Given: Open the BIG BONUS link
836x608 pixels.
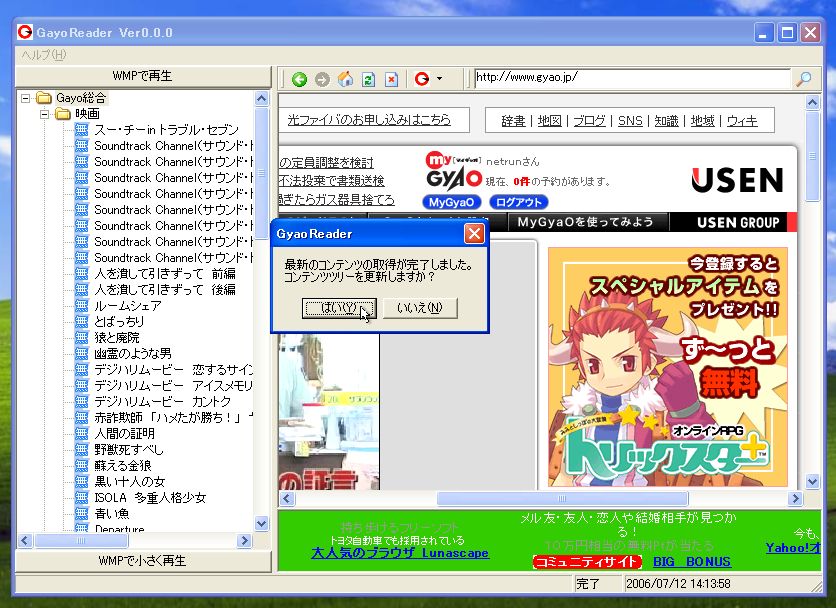Looking at the screenshot, I should (692, 562).
